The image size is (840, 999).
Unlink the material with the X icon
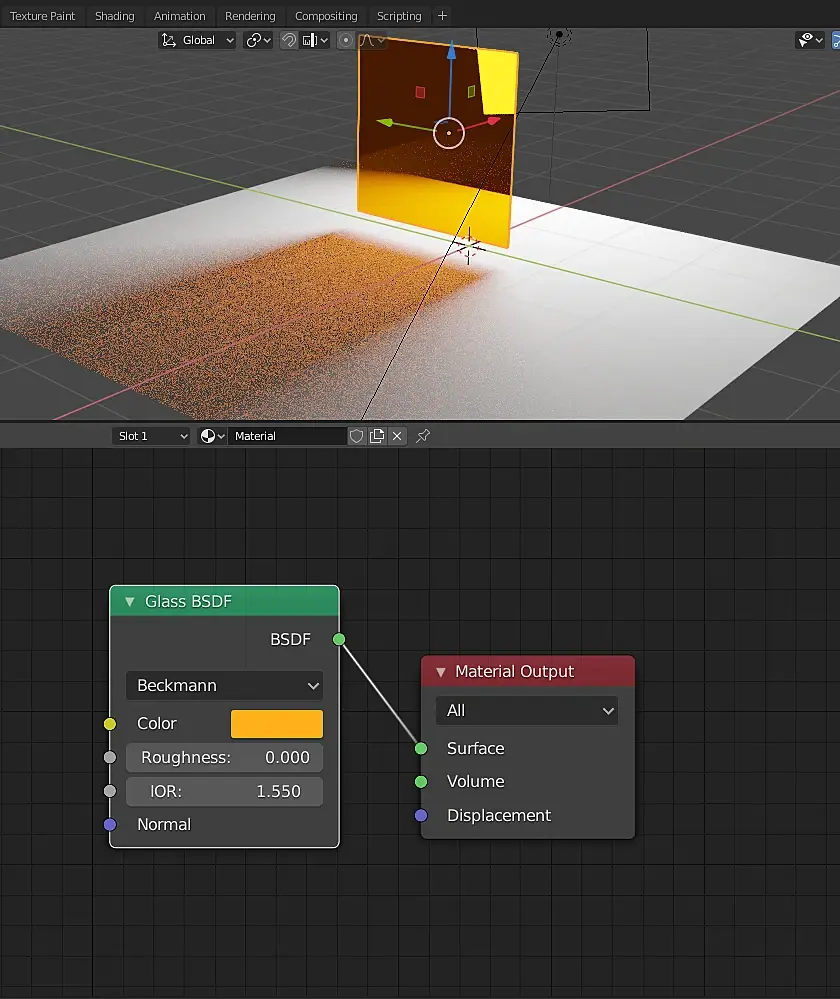tap(397, 436)
